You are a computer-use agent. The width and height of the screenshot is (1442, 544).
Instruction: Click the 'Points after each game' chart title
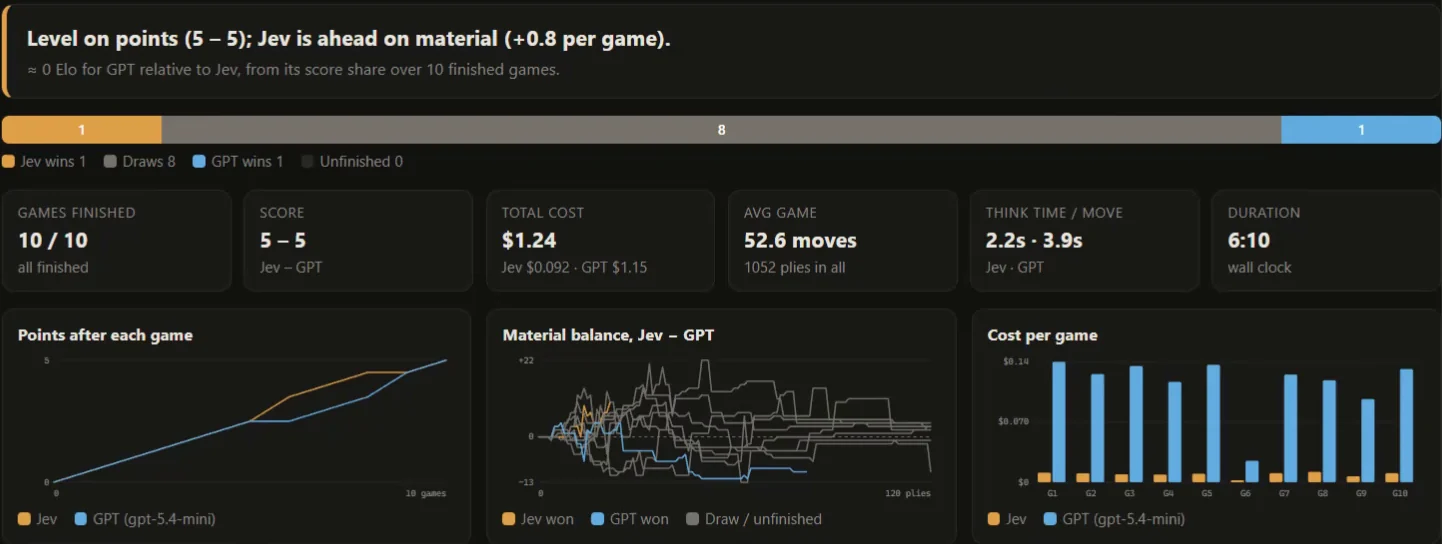point(105,335)
